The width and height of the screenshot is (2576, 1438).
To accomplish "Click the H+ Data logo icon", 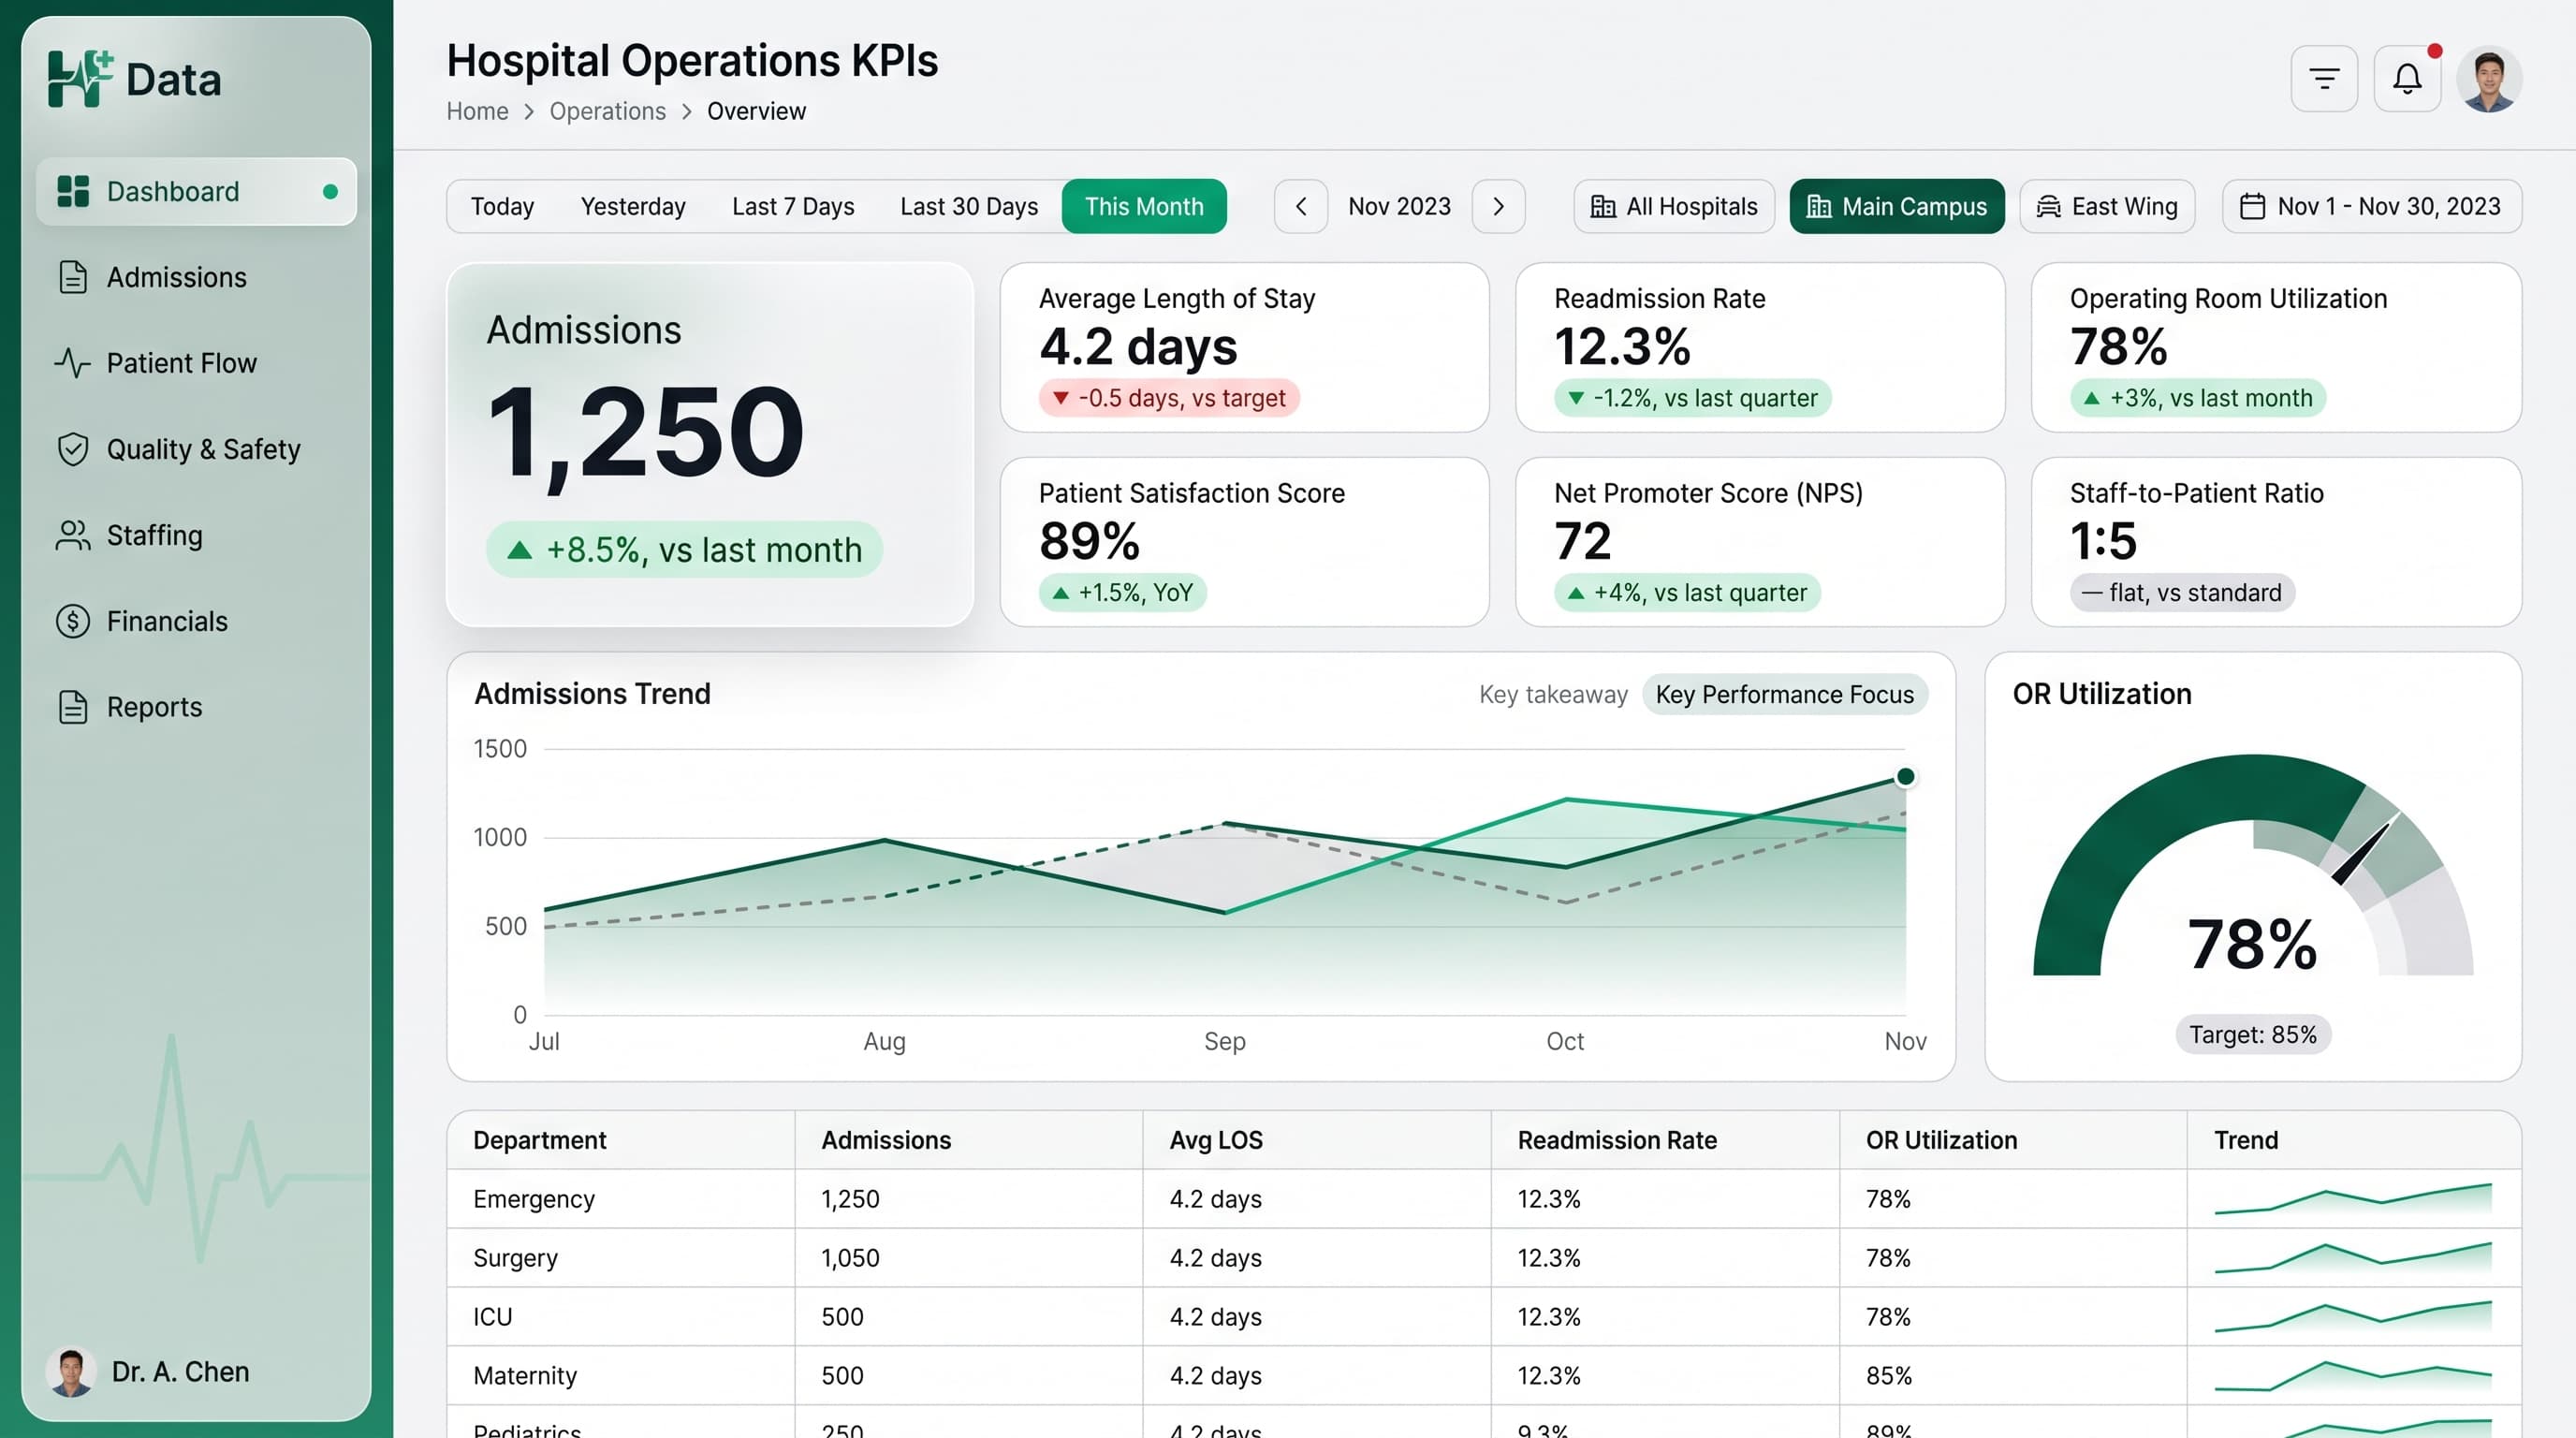I will tap(80, 79).
